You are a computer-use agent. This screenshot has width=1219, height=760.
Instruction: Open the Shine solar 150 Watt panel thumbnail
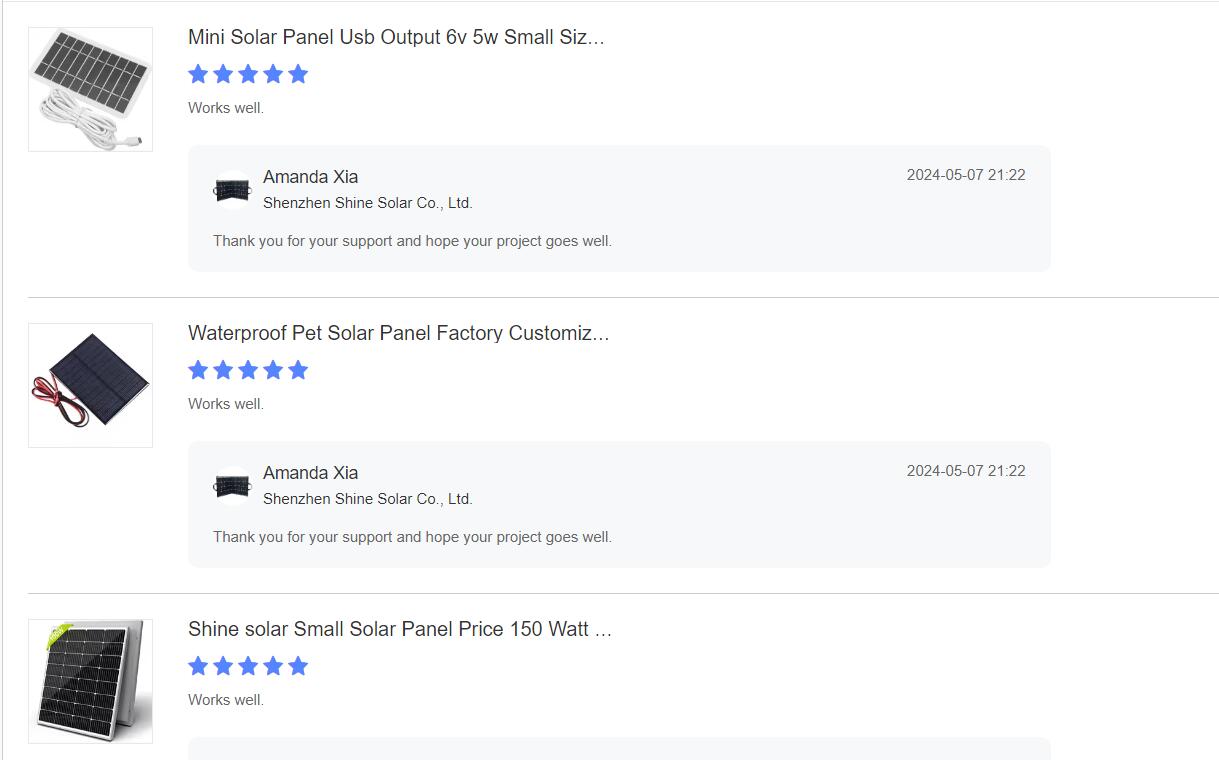(90, 681)
